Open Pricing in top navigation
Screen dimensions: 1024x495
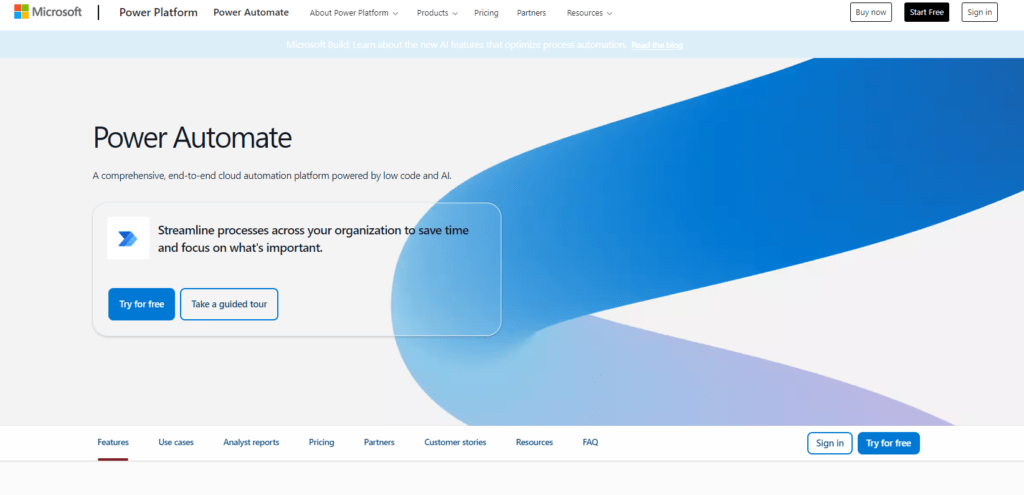tap(486, 13)
